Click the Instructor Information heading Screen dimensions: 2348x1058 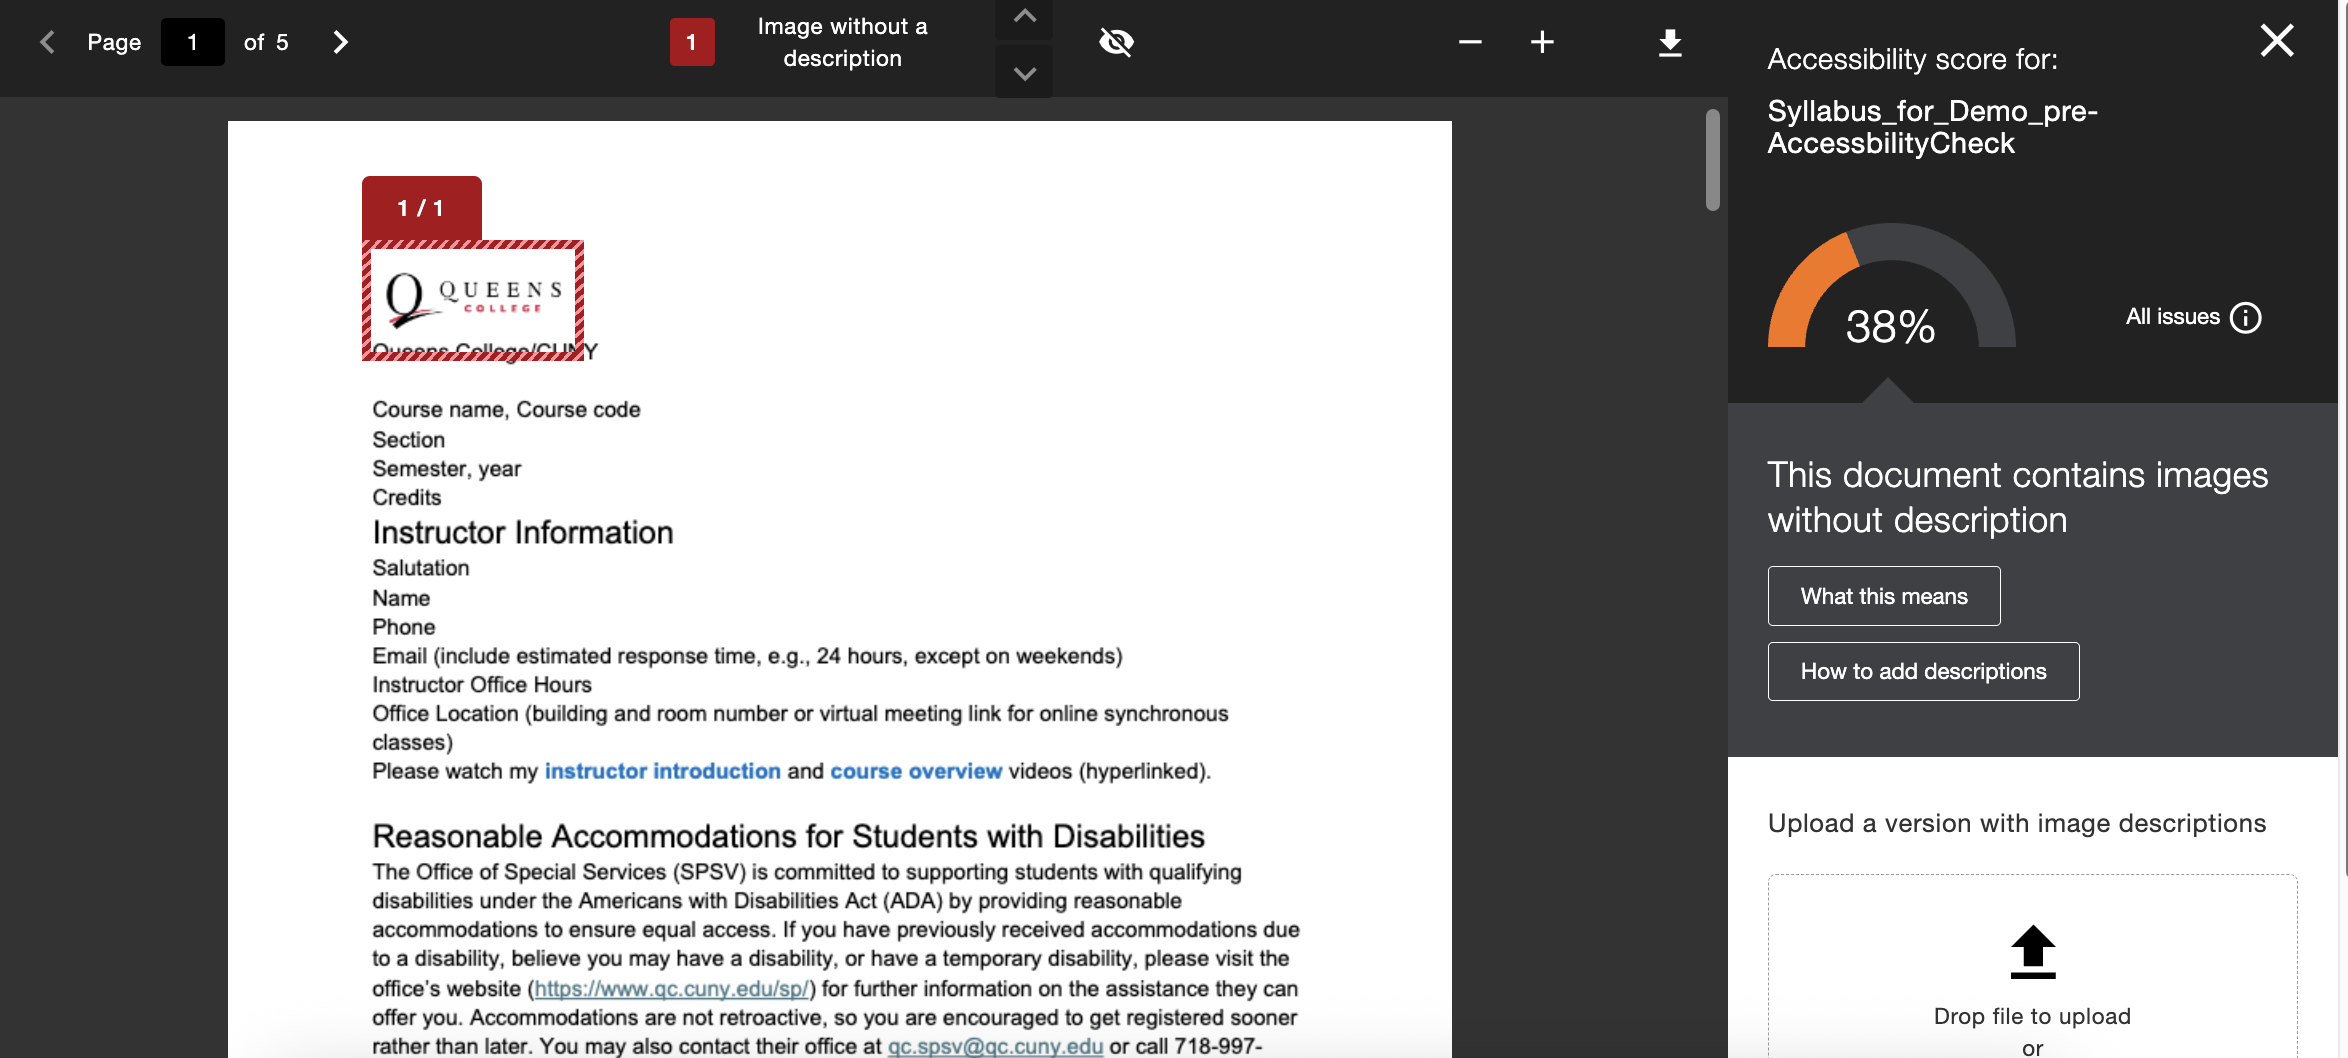523,532
